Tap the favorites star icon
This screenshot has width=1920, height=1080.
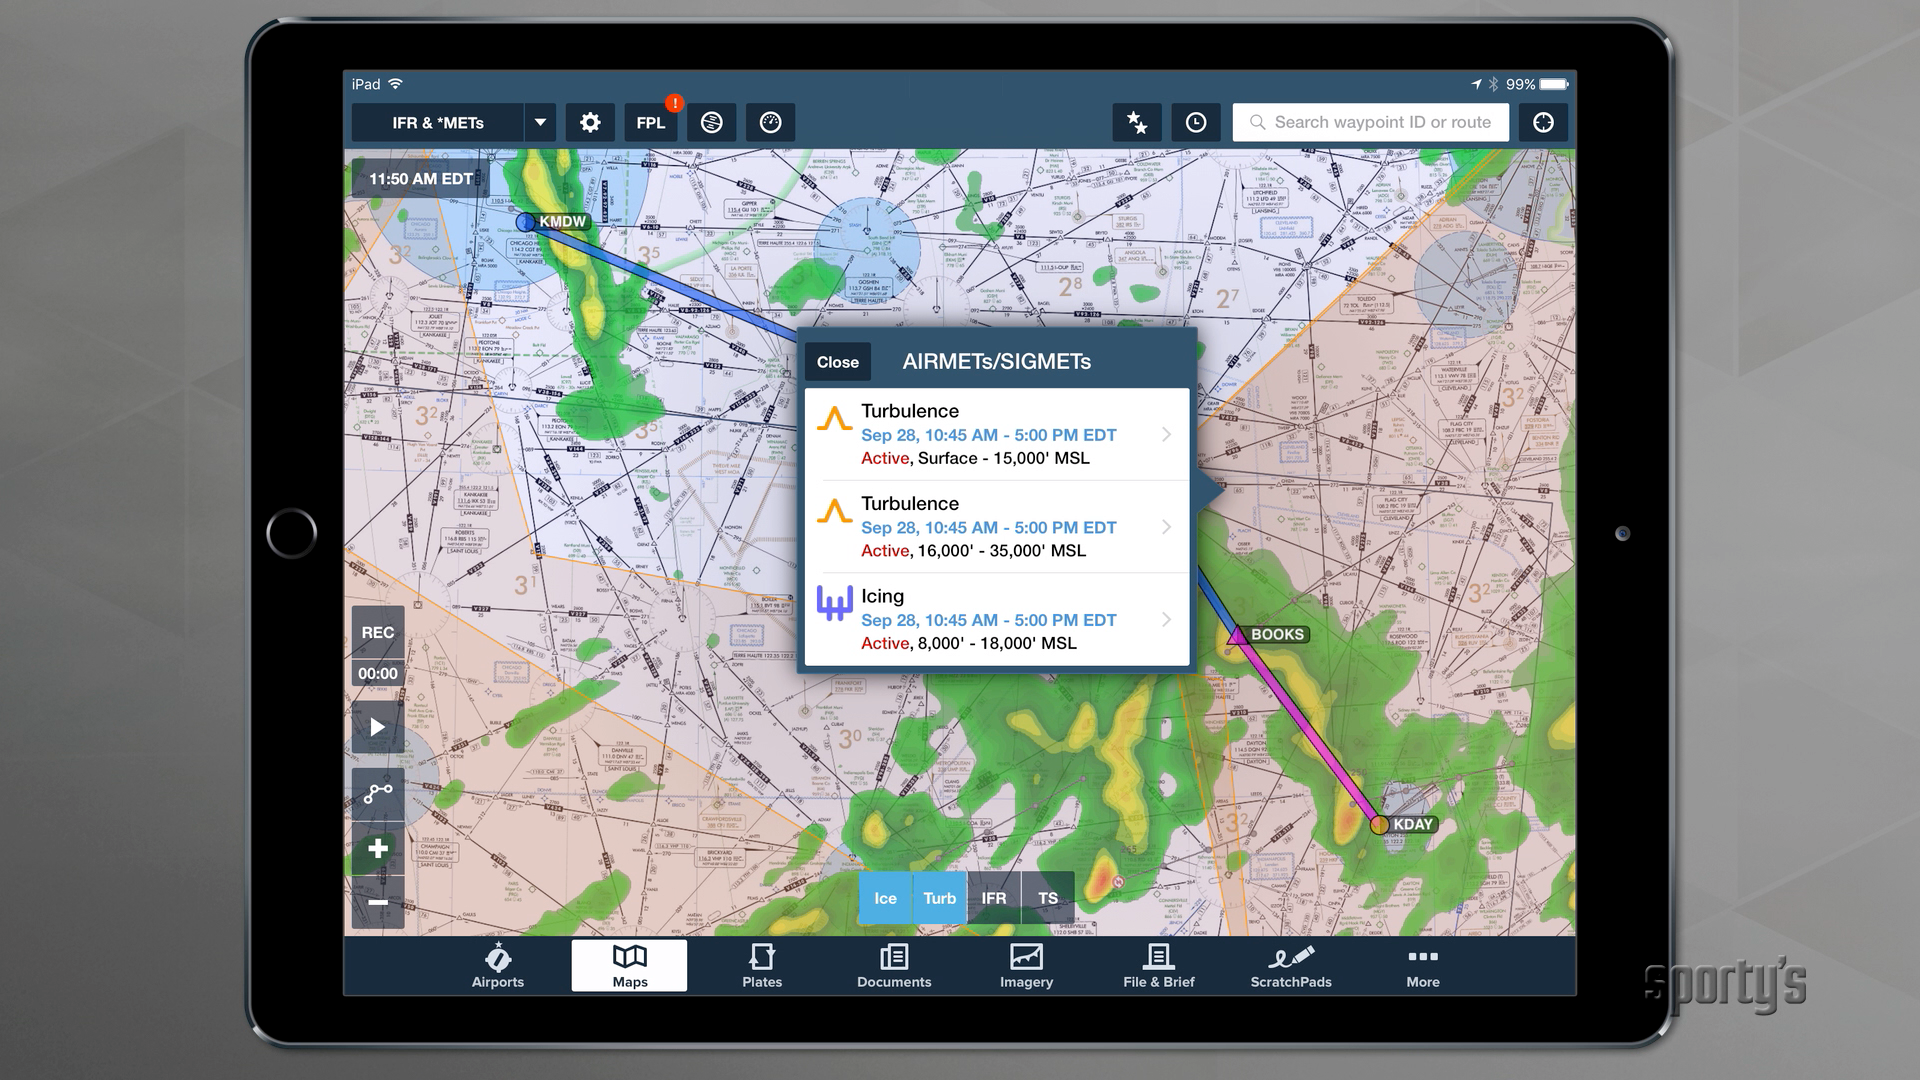(x=1138, y=120)
